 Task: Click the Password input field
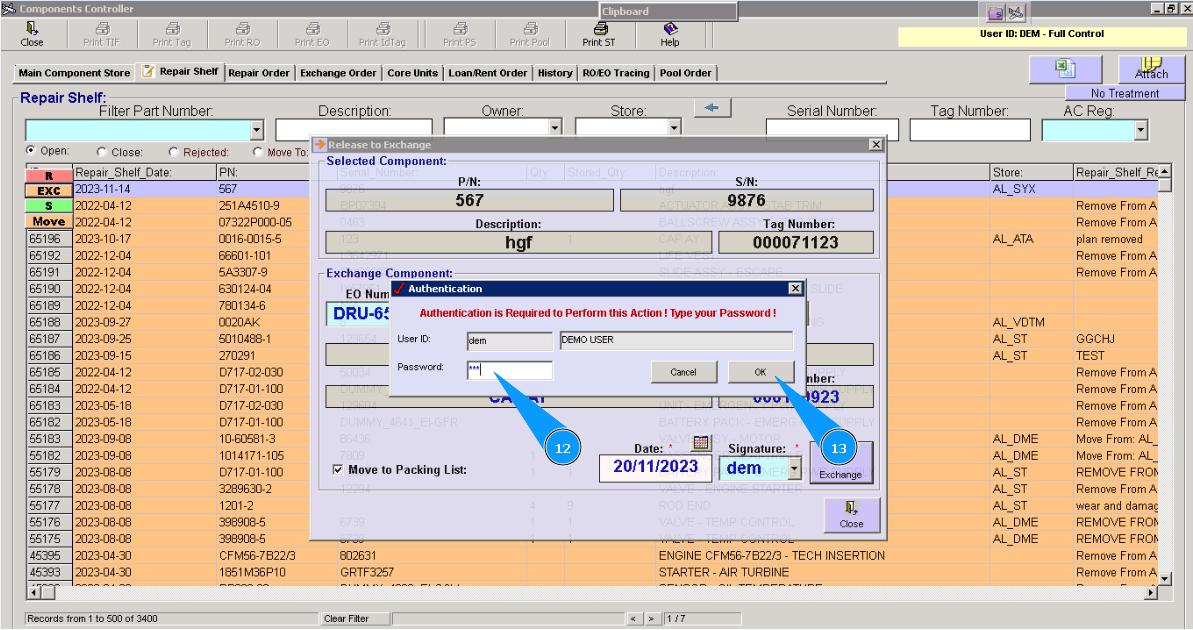pyautogui.click(x=510, y=371)
